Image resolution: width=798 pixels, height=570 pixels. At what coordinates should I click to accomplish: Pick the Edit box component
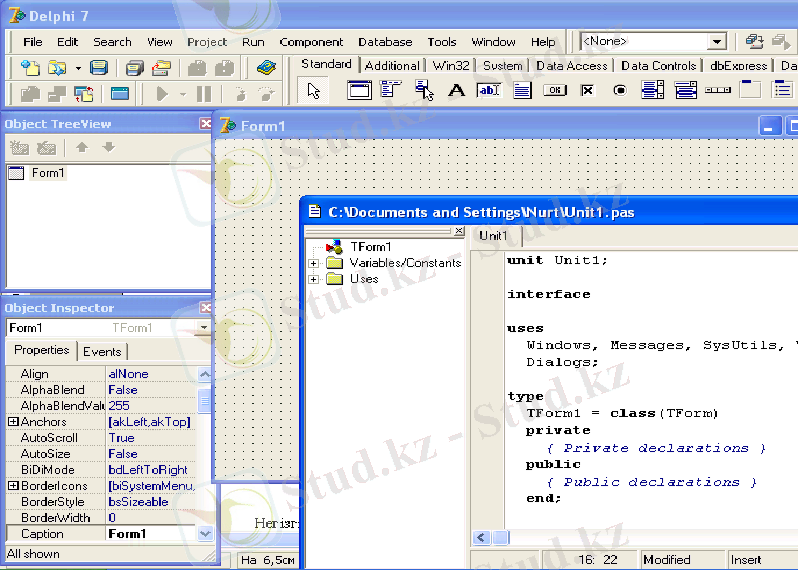(x=488, y=91)
